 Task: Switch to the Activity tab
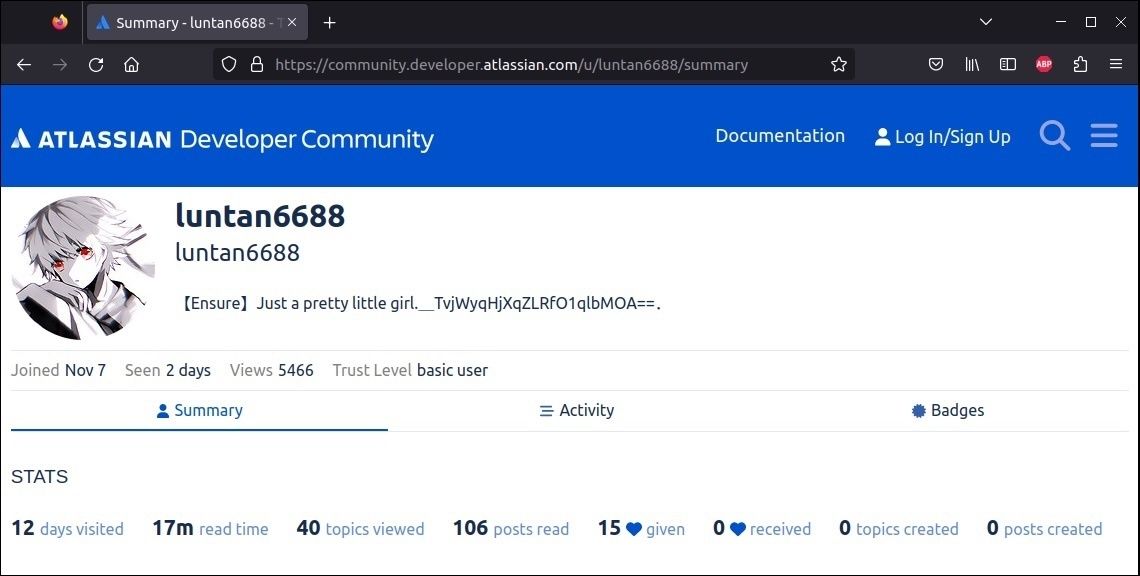(x=576, y=410)
